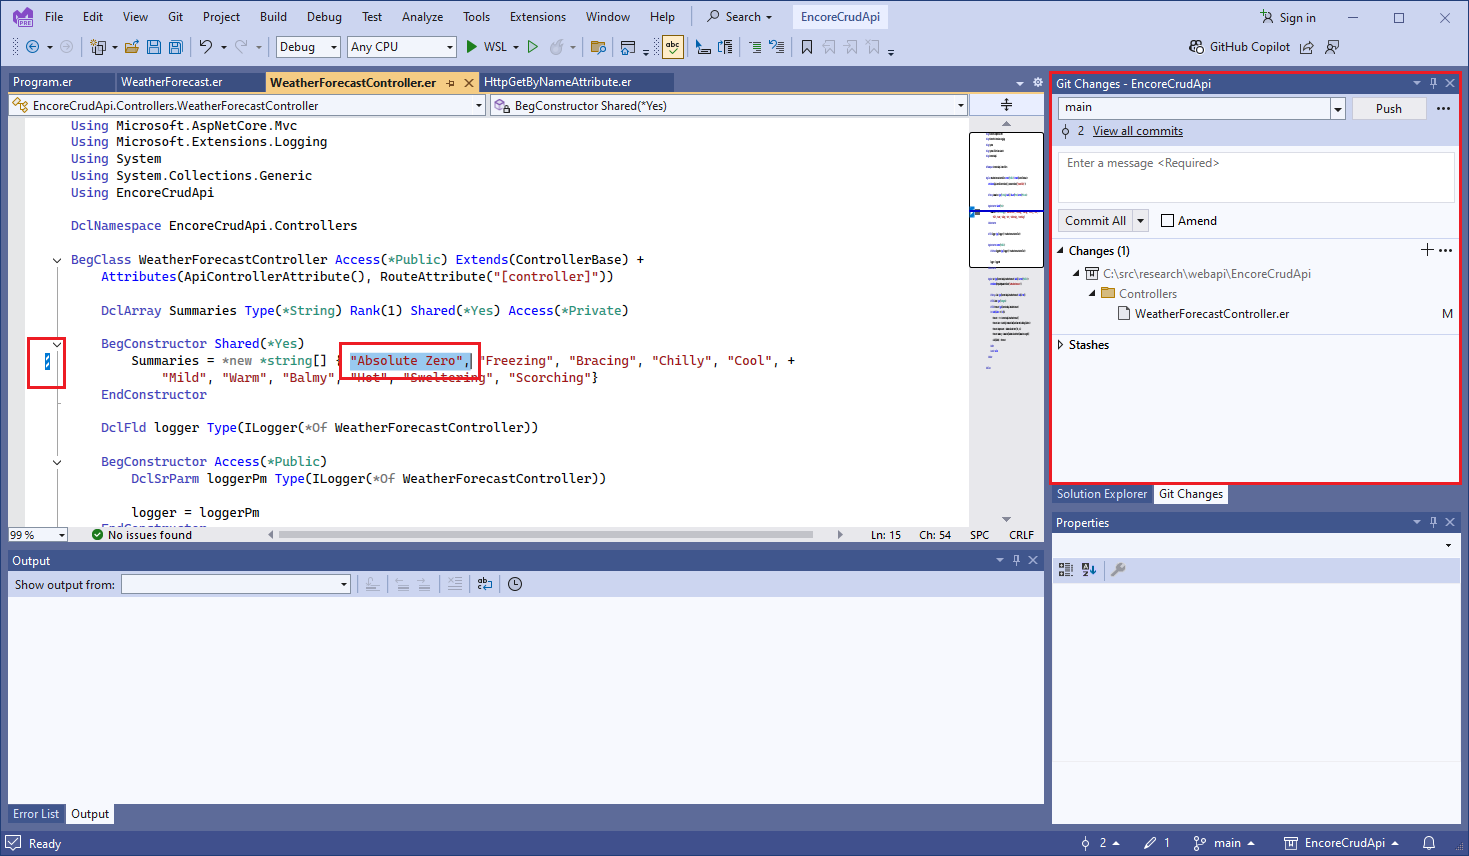
Task: Pin the WeatherForecastController.er tab
Action: point(451,83)
